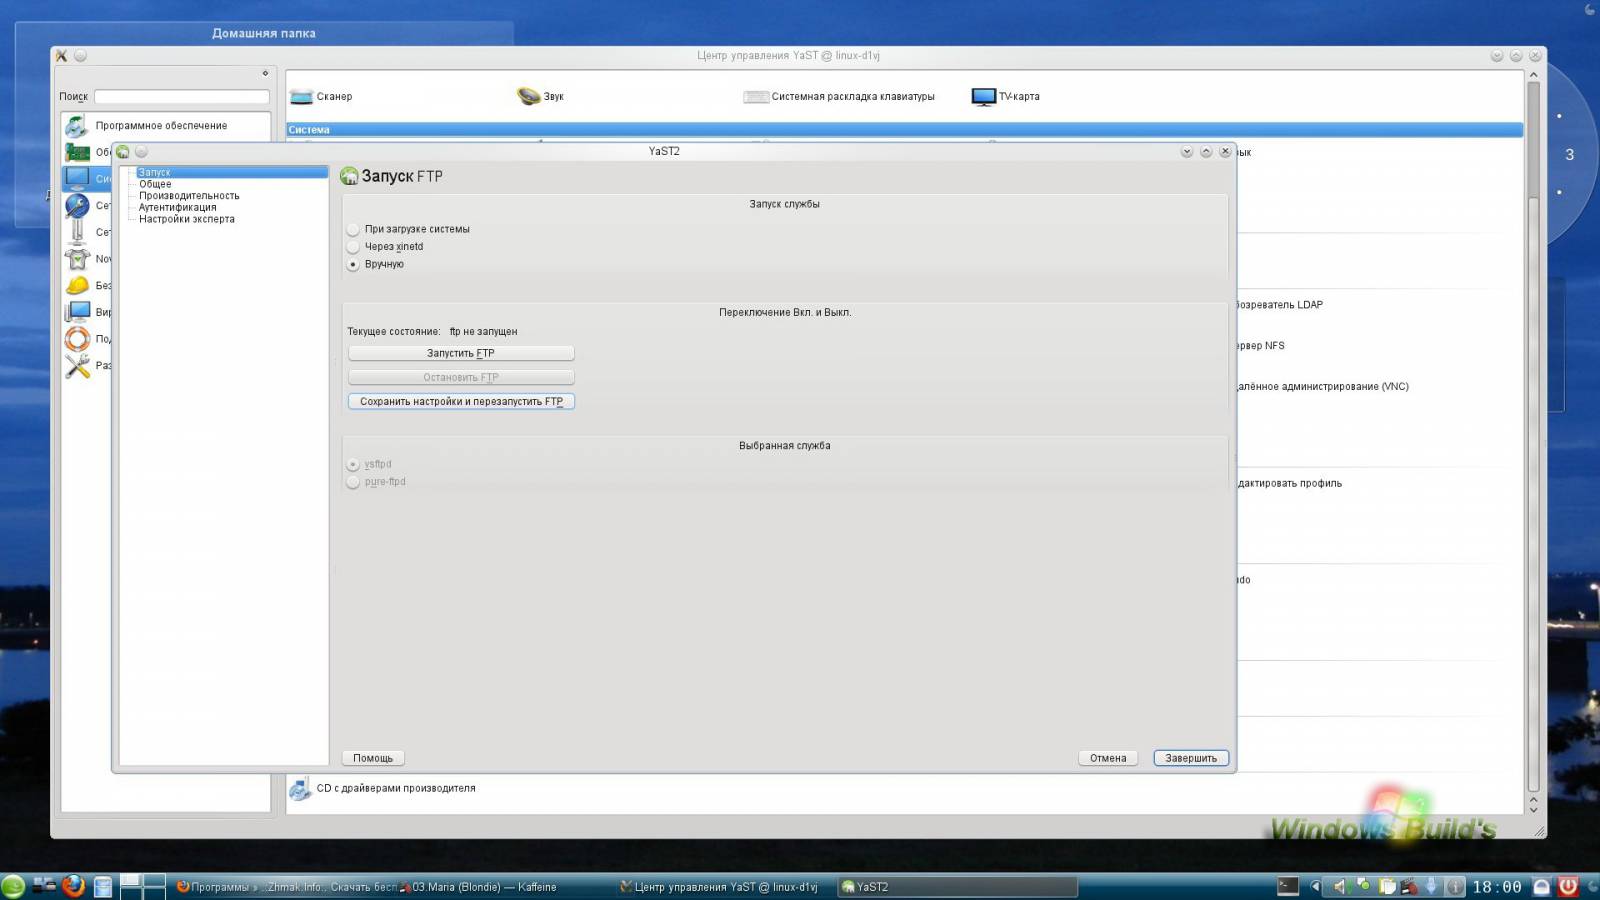This screenshot has width=1600, height=900.
Task: Select the yellow hard-hat security icon
Action: coord(77,285)
